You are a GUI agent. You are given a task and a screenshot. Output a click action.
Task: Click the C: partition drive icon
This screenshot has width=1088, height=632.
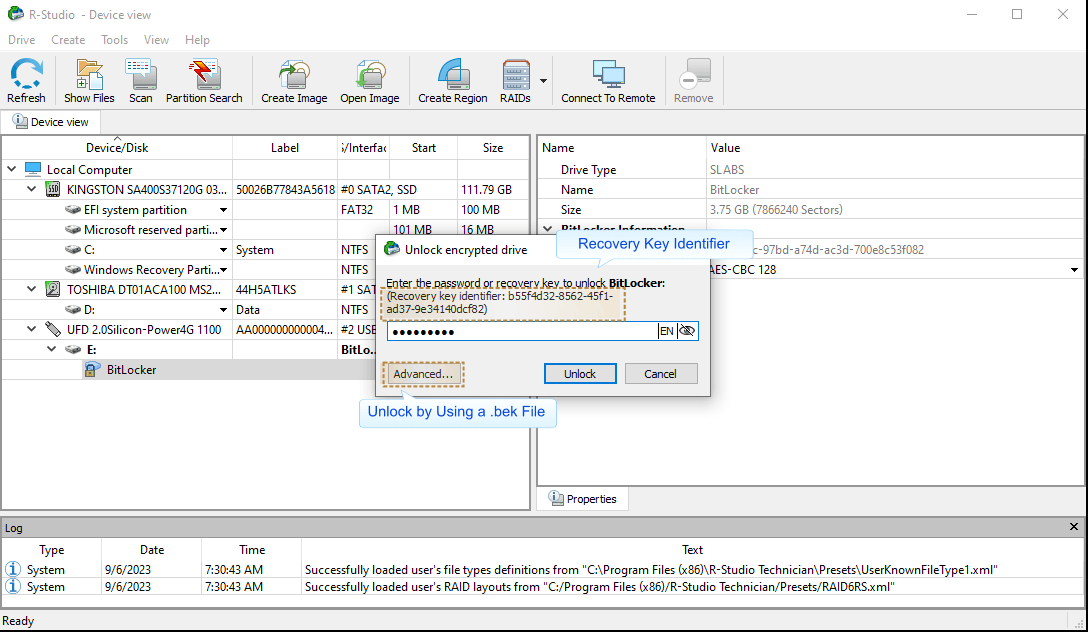(73, 250)
